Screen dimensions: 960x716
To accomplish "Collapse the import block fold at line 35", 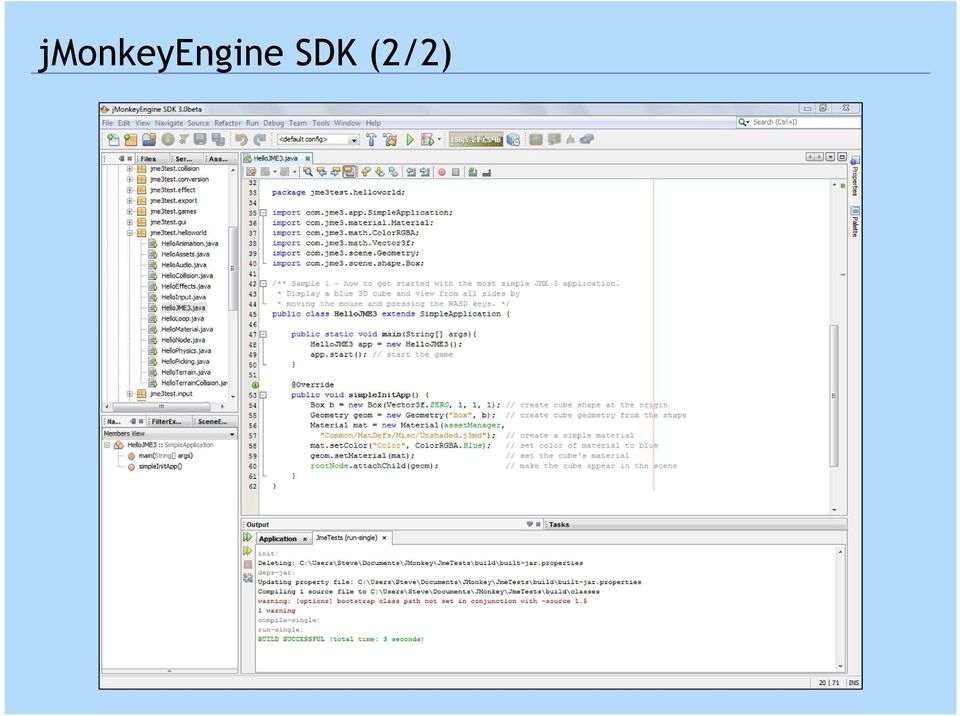I will (263, 213).
